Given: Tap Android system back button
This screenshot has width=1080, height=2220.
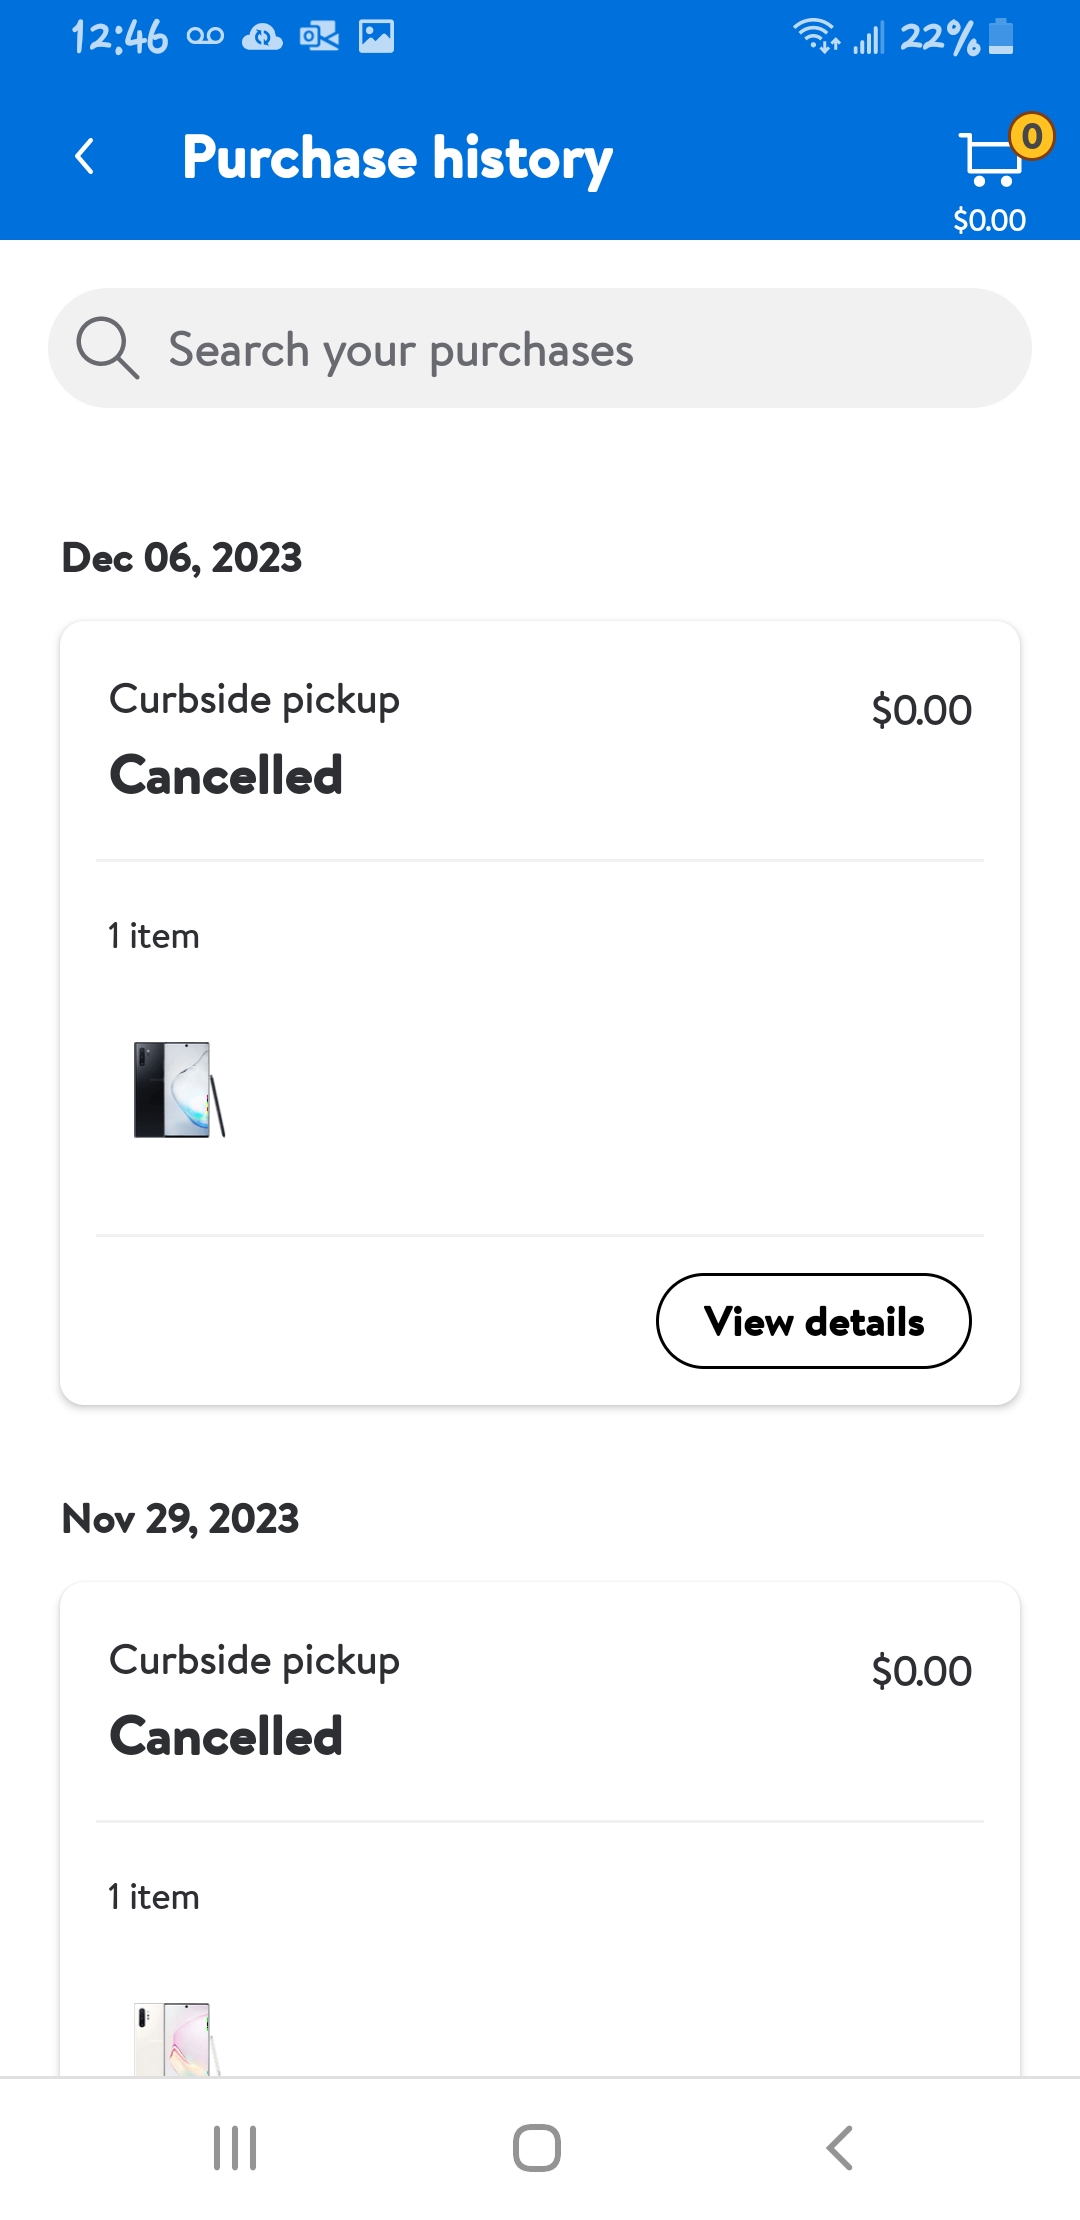Looking at the screenshot, I should [x=840, y=2147].
